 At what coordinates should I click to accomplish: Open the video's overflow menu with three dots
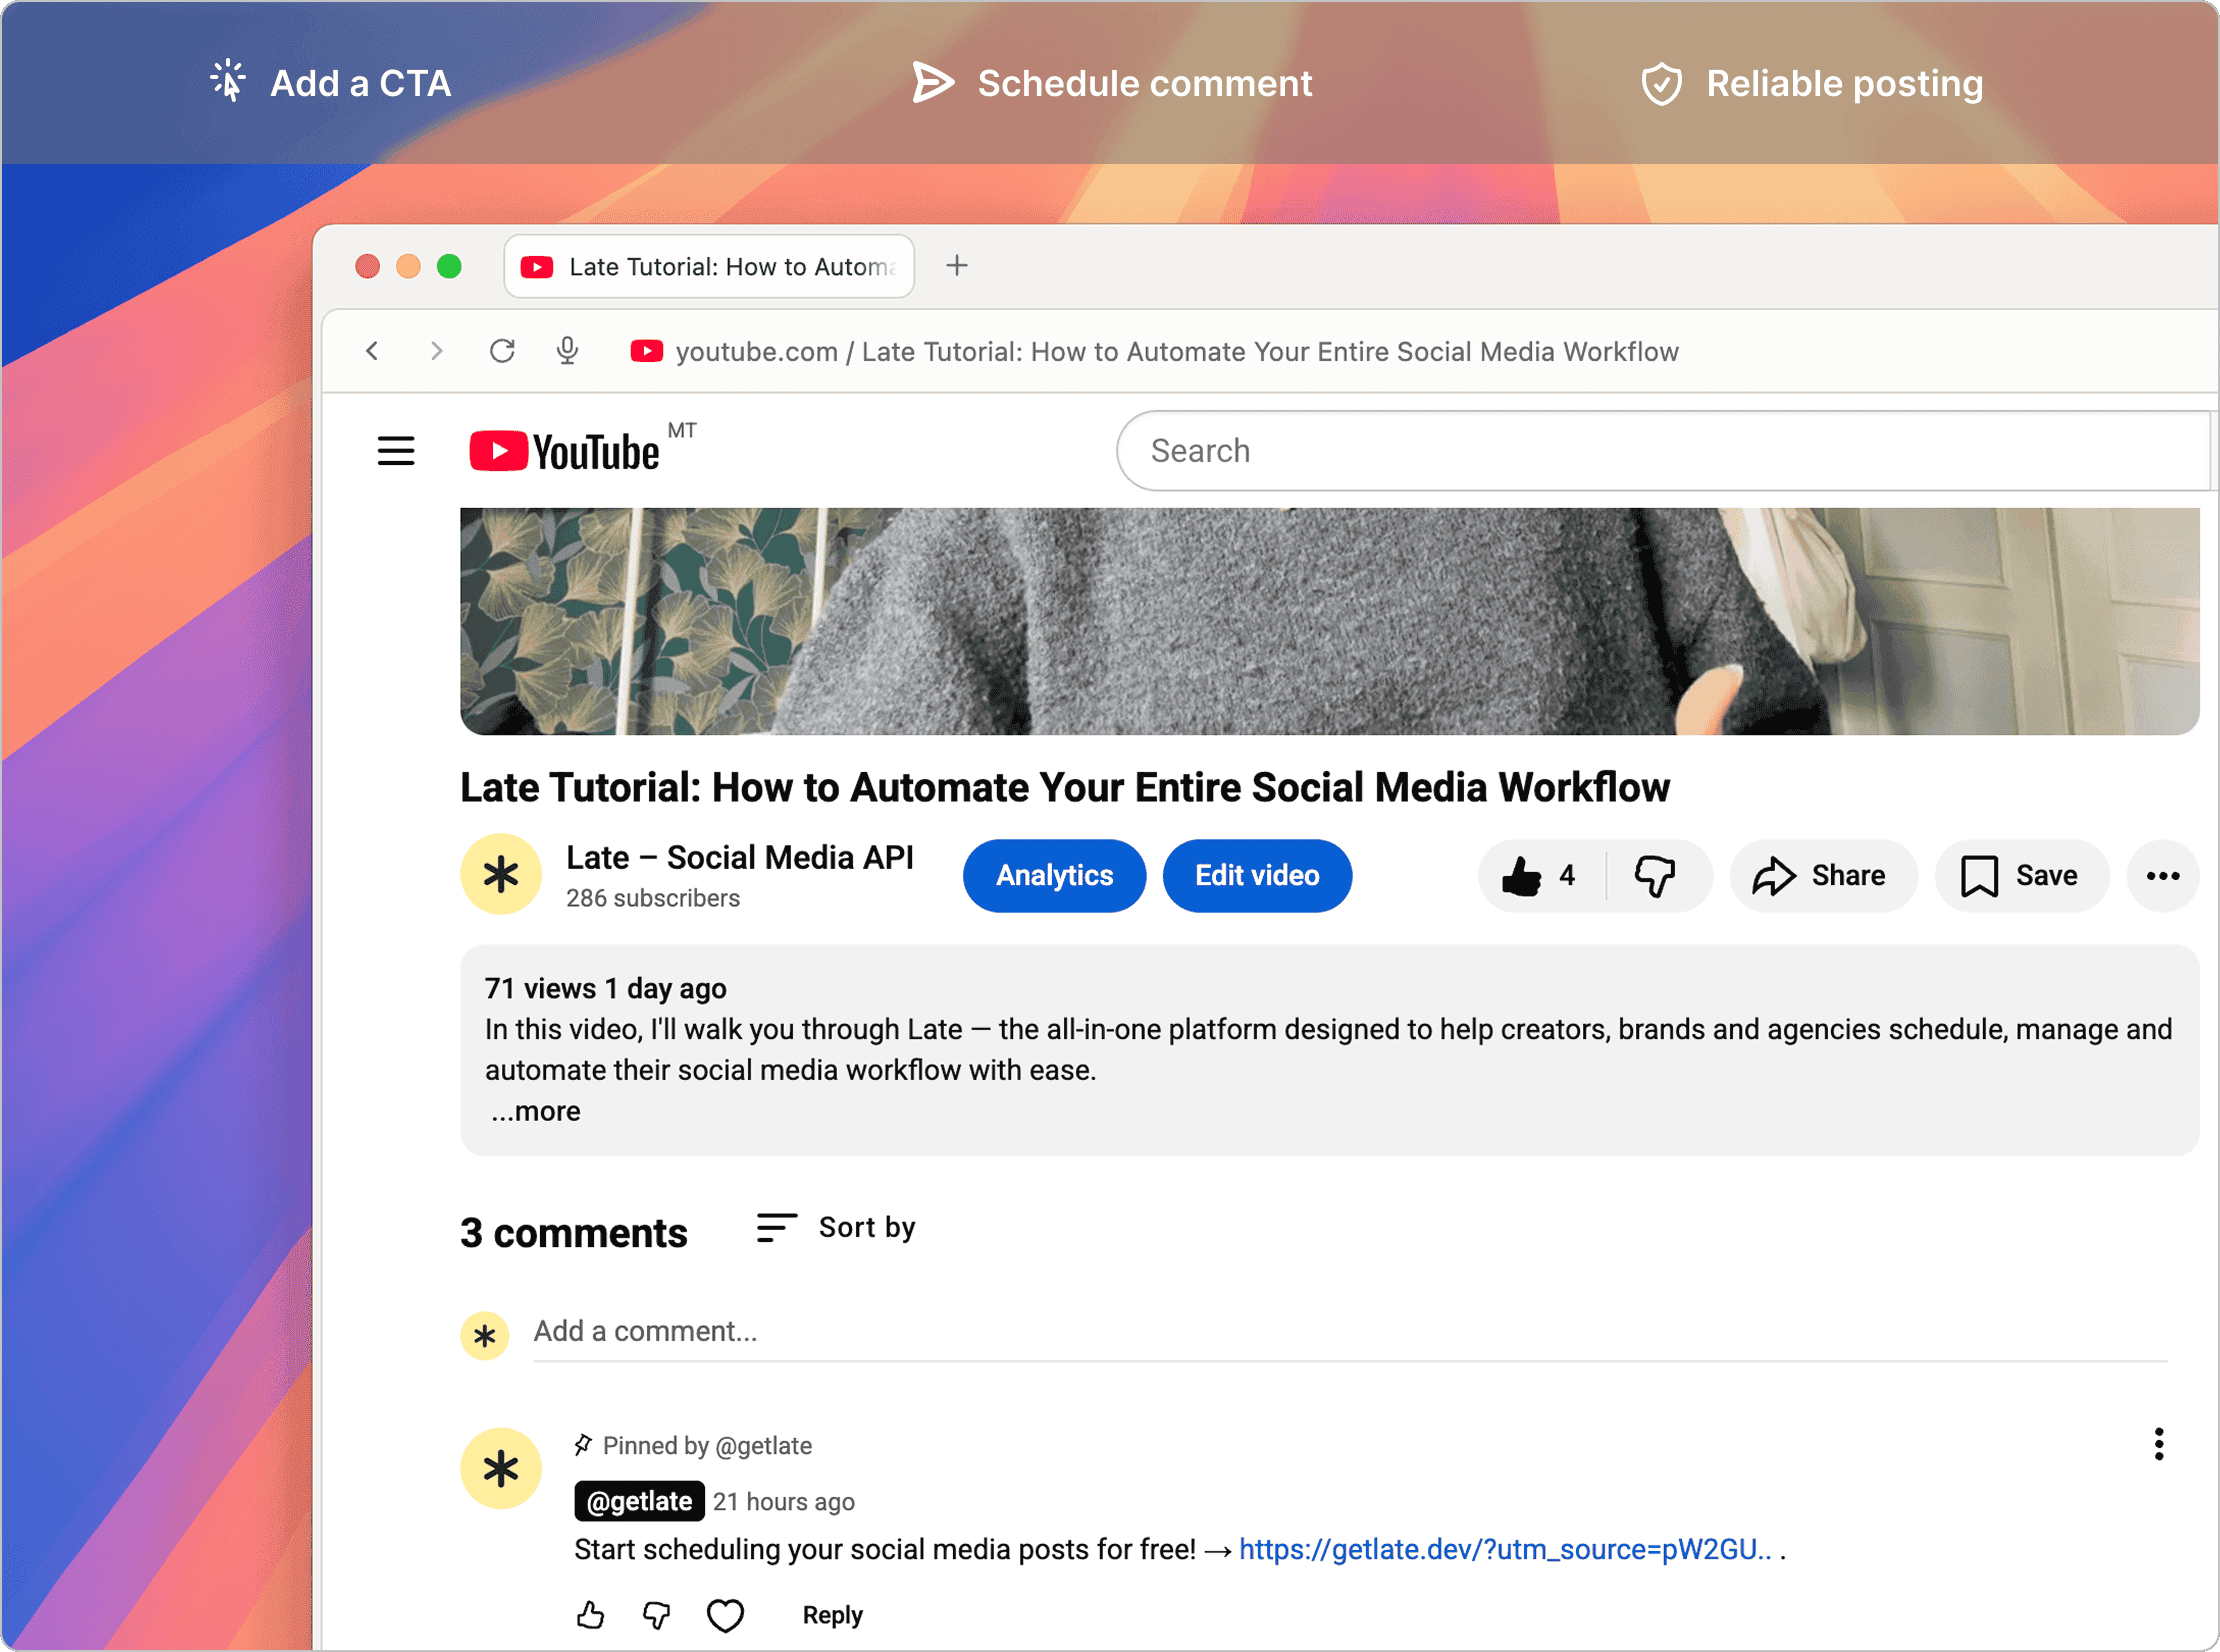(2163, 875)
